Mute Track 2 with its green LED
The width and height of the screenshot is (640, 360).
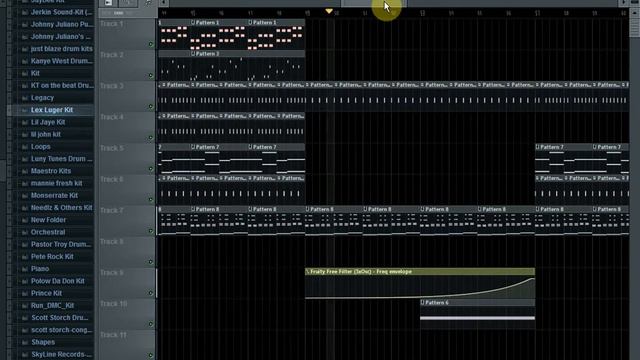coord(151,75)
